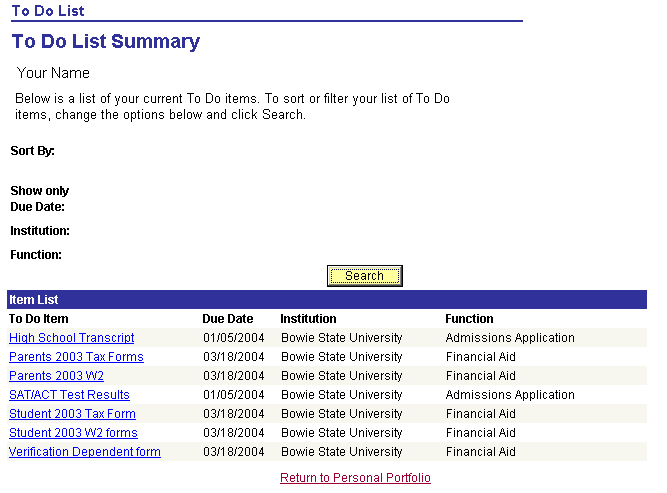Select the Parents 2003 W2 link
Screen dimensions: 667x493
56,376
